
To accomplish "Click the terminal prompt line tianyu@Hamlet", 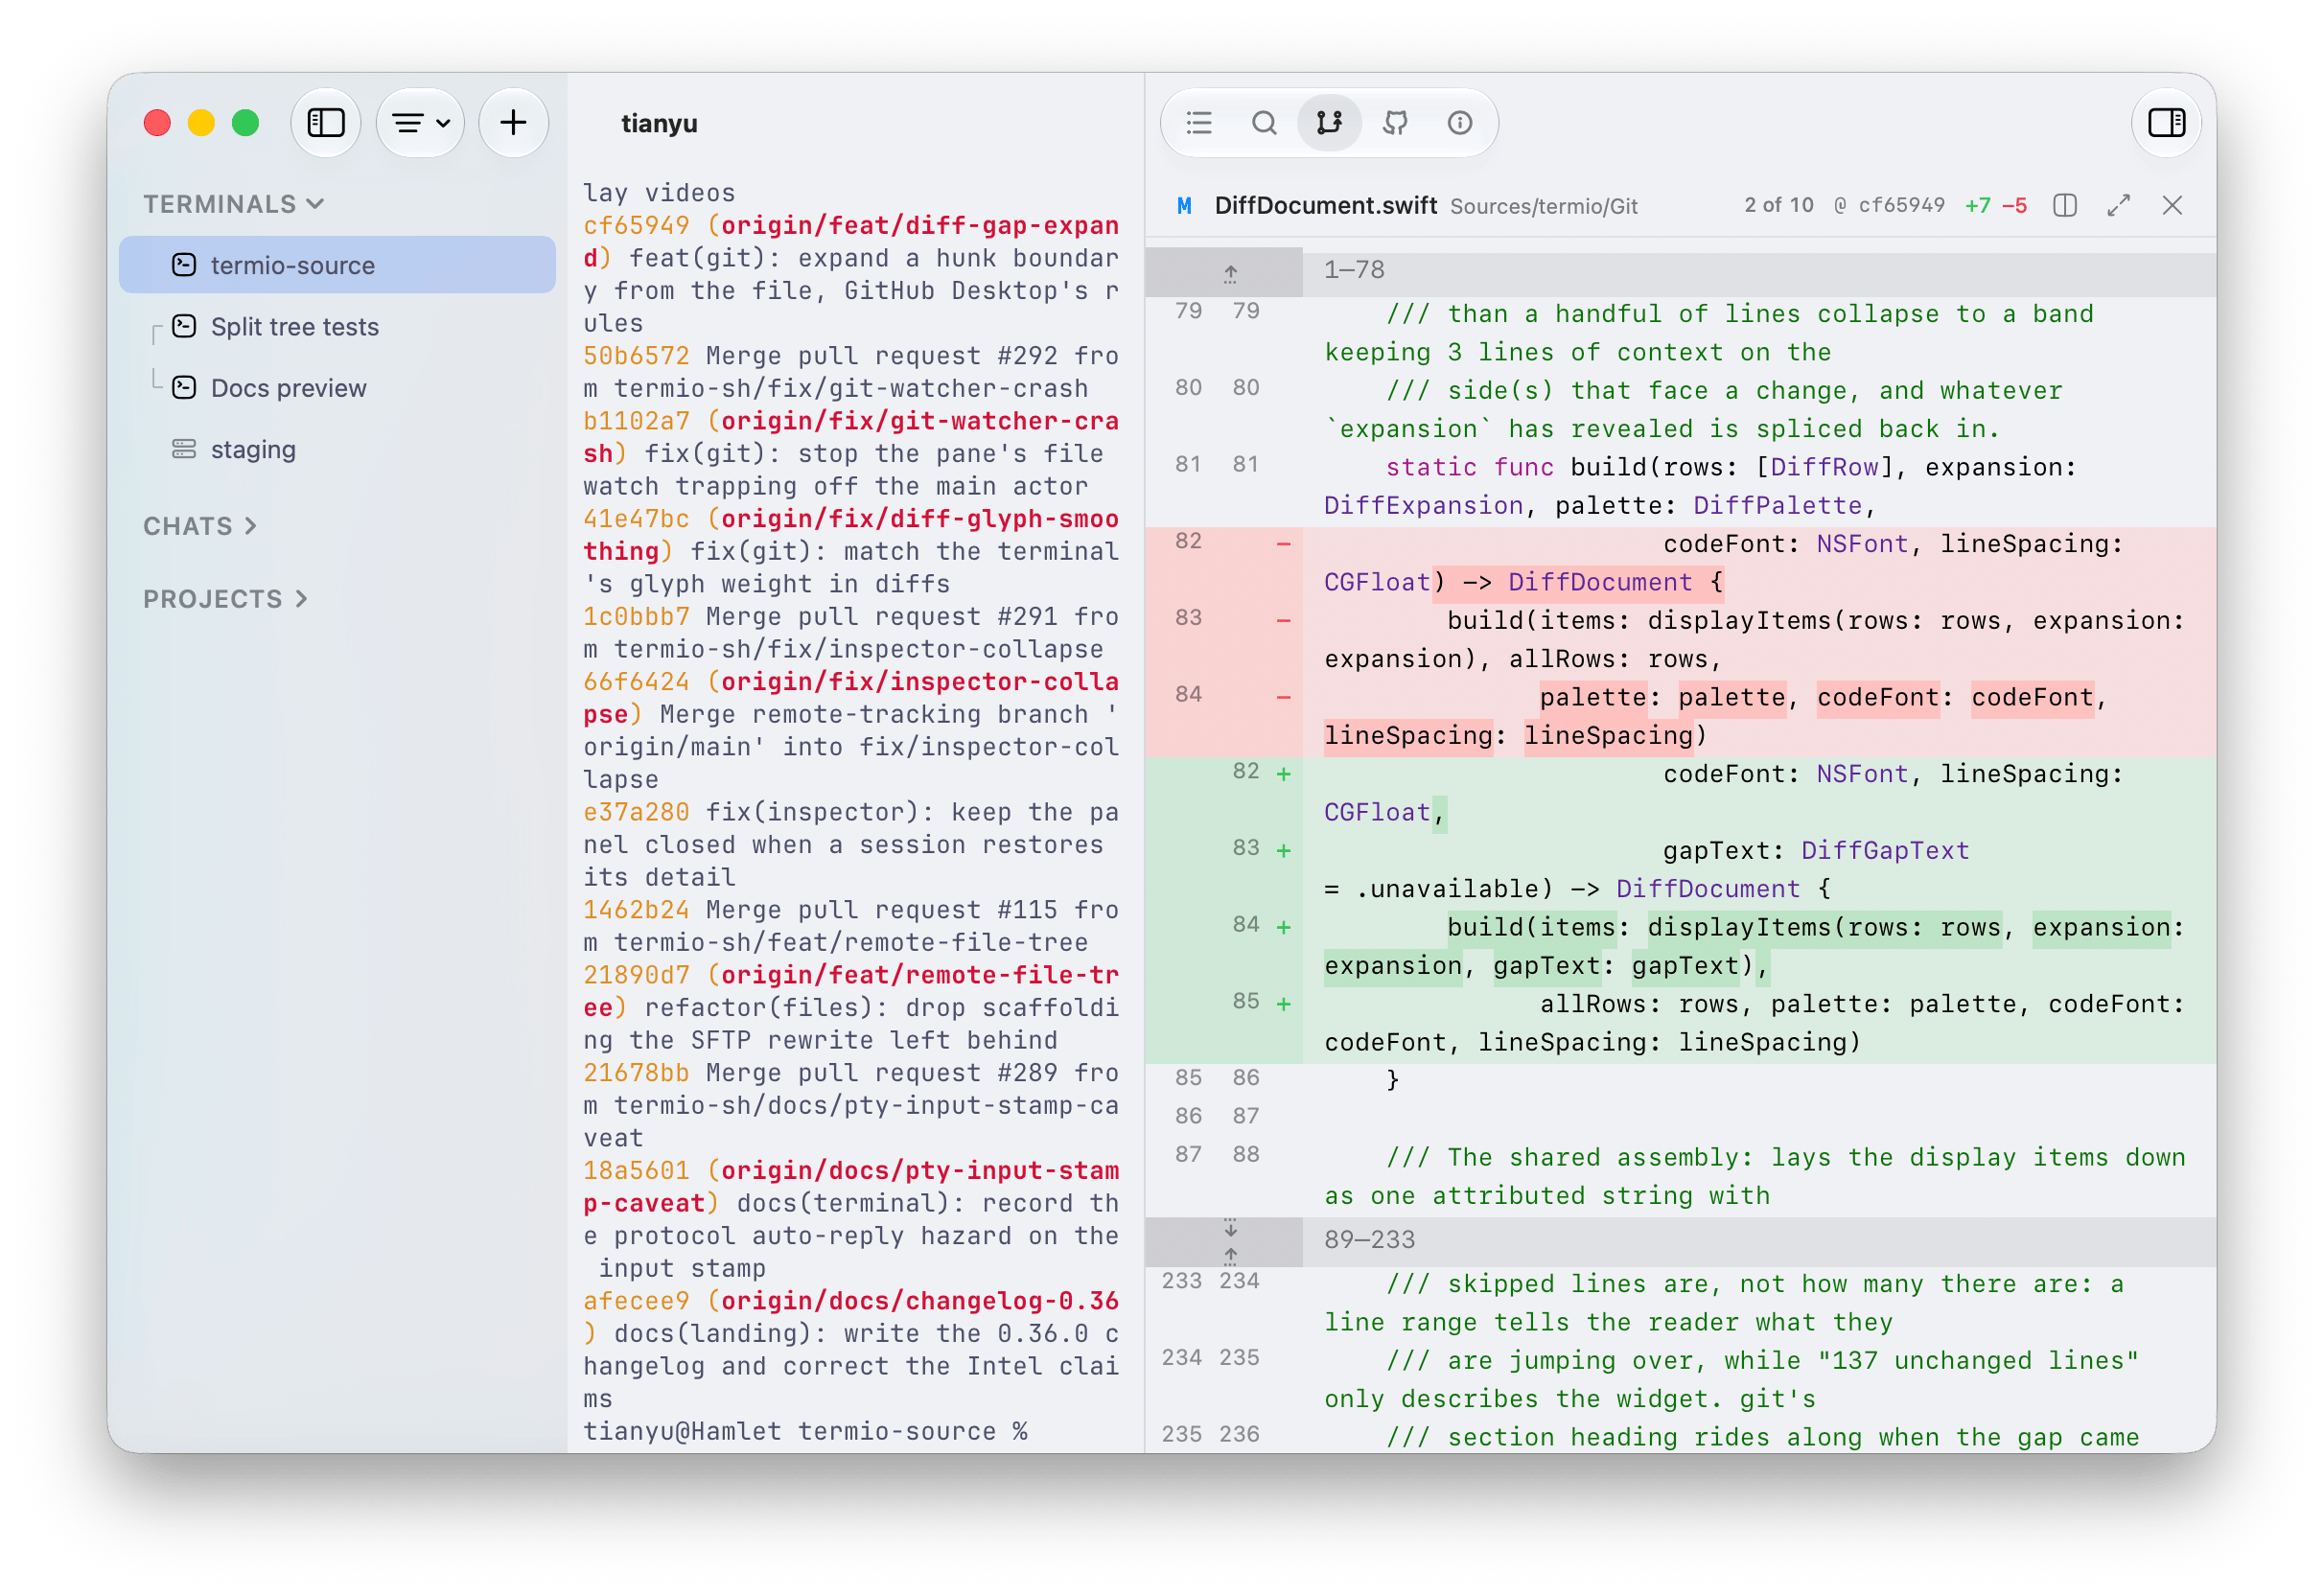I will pyautogui.click(x=806, y=1431).
